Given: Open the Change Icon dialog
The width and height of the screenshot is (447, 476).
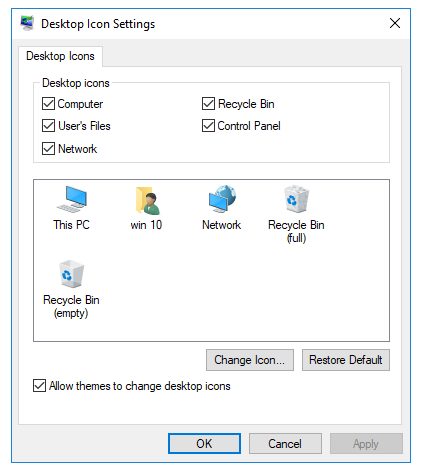Looking at the screenshot, I should pyautogui.click(x=250, y=360).
